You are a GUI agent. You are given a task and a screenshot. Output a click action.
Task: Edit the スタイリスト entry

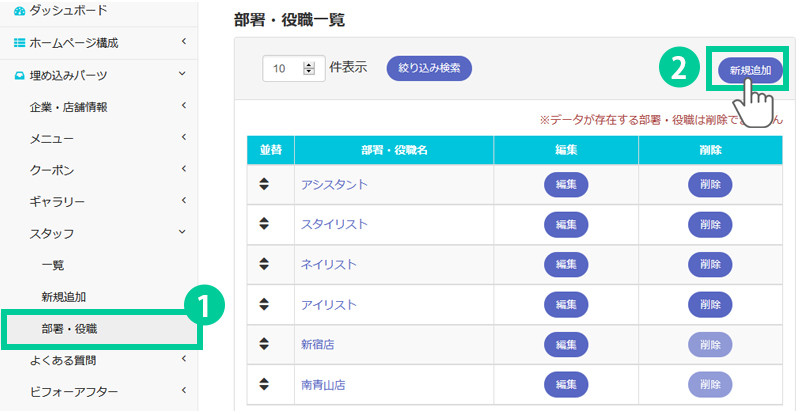click(566, 224)
